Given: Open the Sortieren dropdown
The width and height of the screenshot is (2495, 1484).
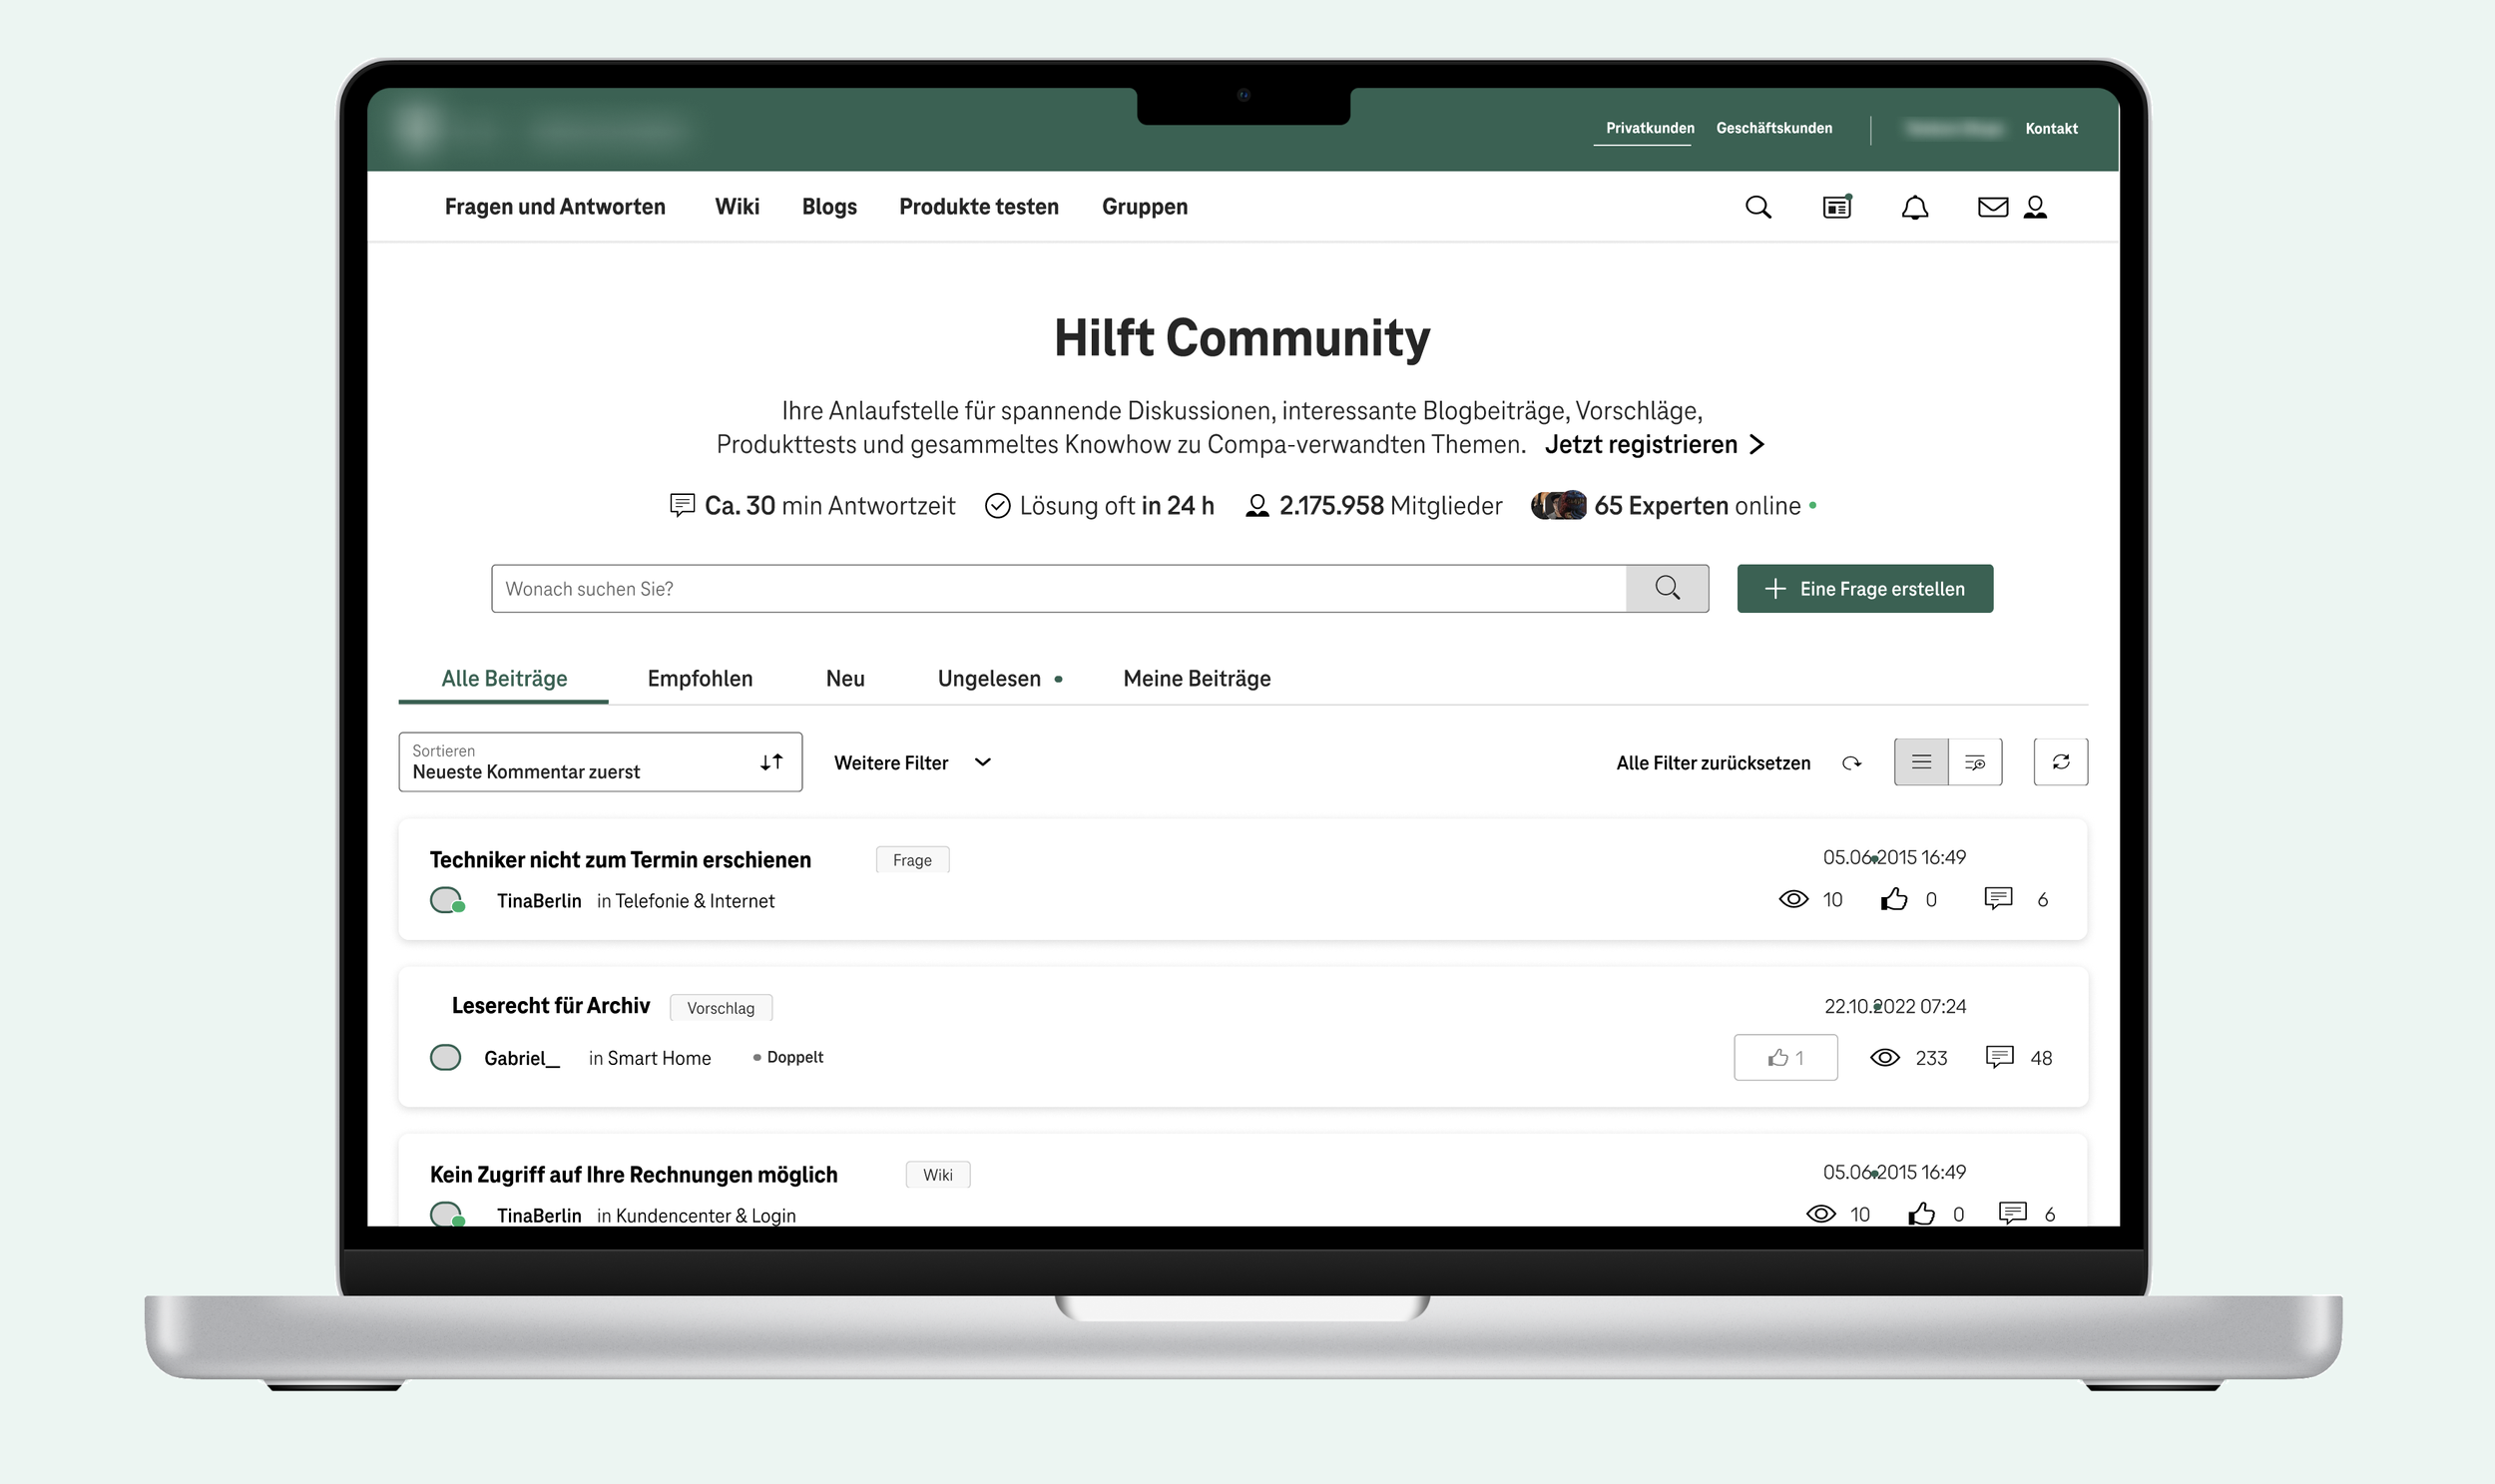Looking at the screenshot, I should pyautogui.click(x=600, y=762).
